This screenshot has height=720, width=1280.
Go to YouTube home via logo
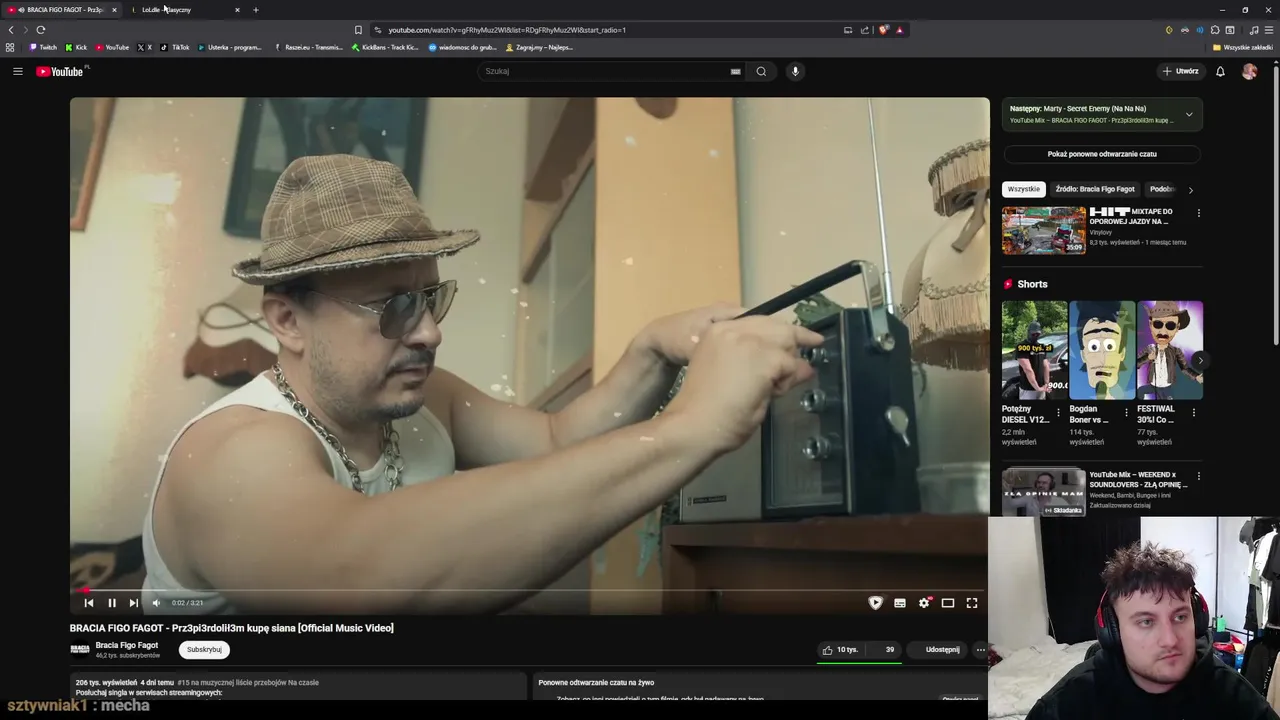[x=60, y=71]
